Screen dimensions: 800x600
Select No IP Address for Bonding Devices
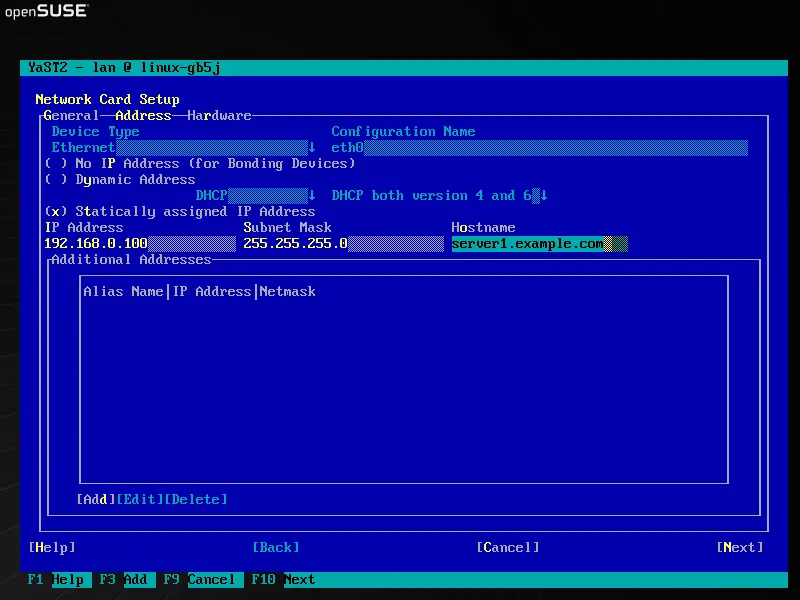pos(200,164)
